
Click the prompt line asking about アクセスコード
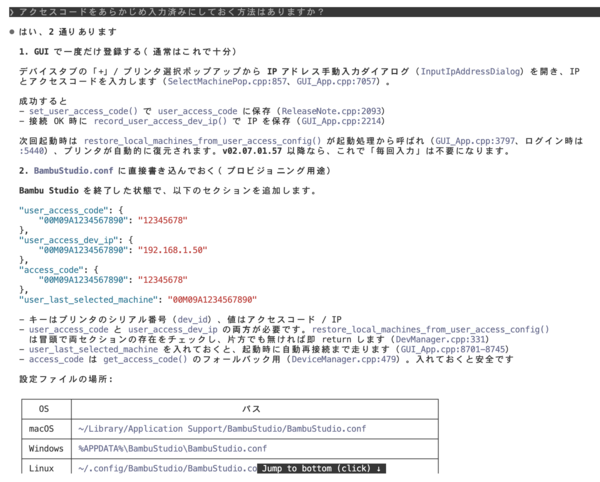click(x=305, y=12)
